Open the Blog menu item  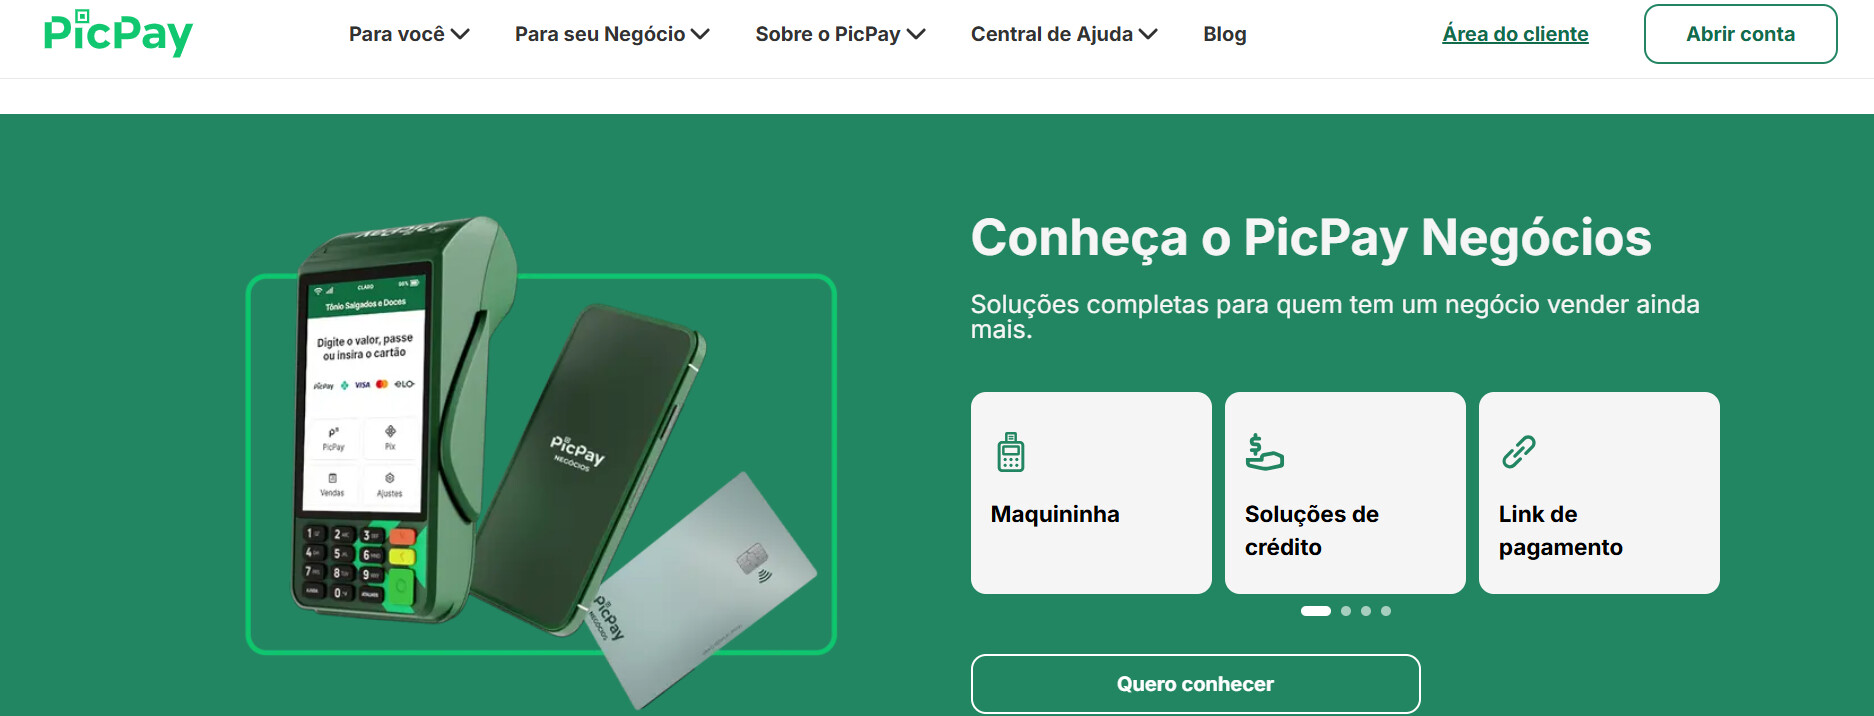coord(1224,34)
